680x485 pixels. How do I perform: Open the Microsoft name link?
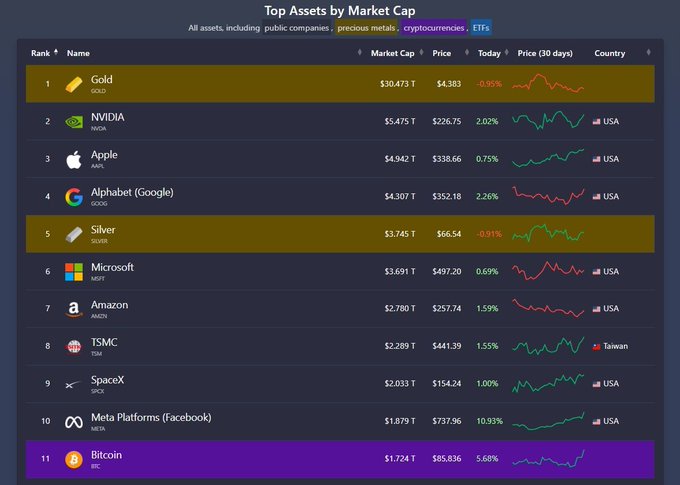click(x=112, y=267)
